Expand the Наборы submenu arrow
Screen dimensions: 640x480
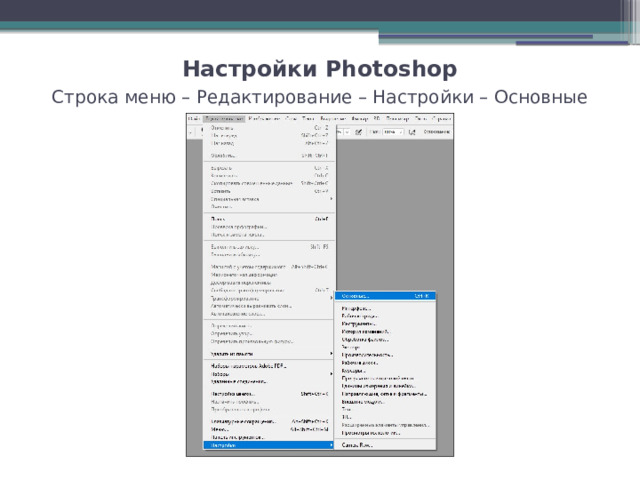(x=331, y=373)
